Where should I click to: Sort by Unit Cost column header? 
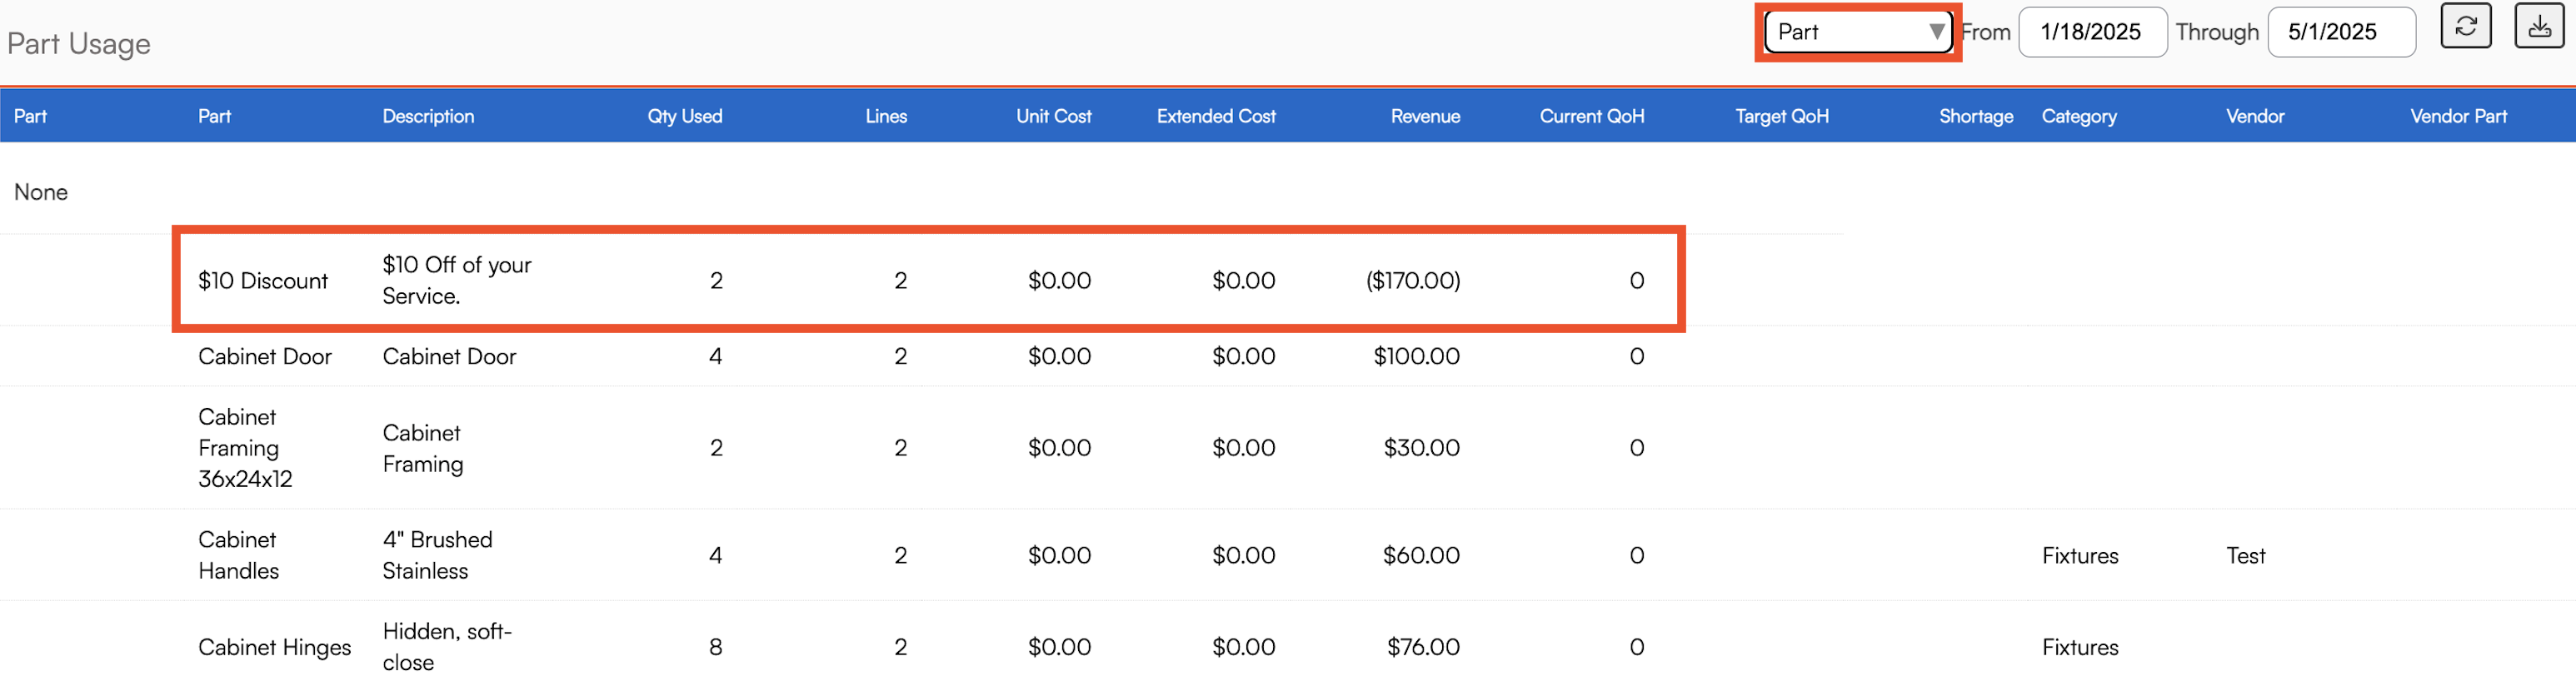[x=1053, y=116]
